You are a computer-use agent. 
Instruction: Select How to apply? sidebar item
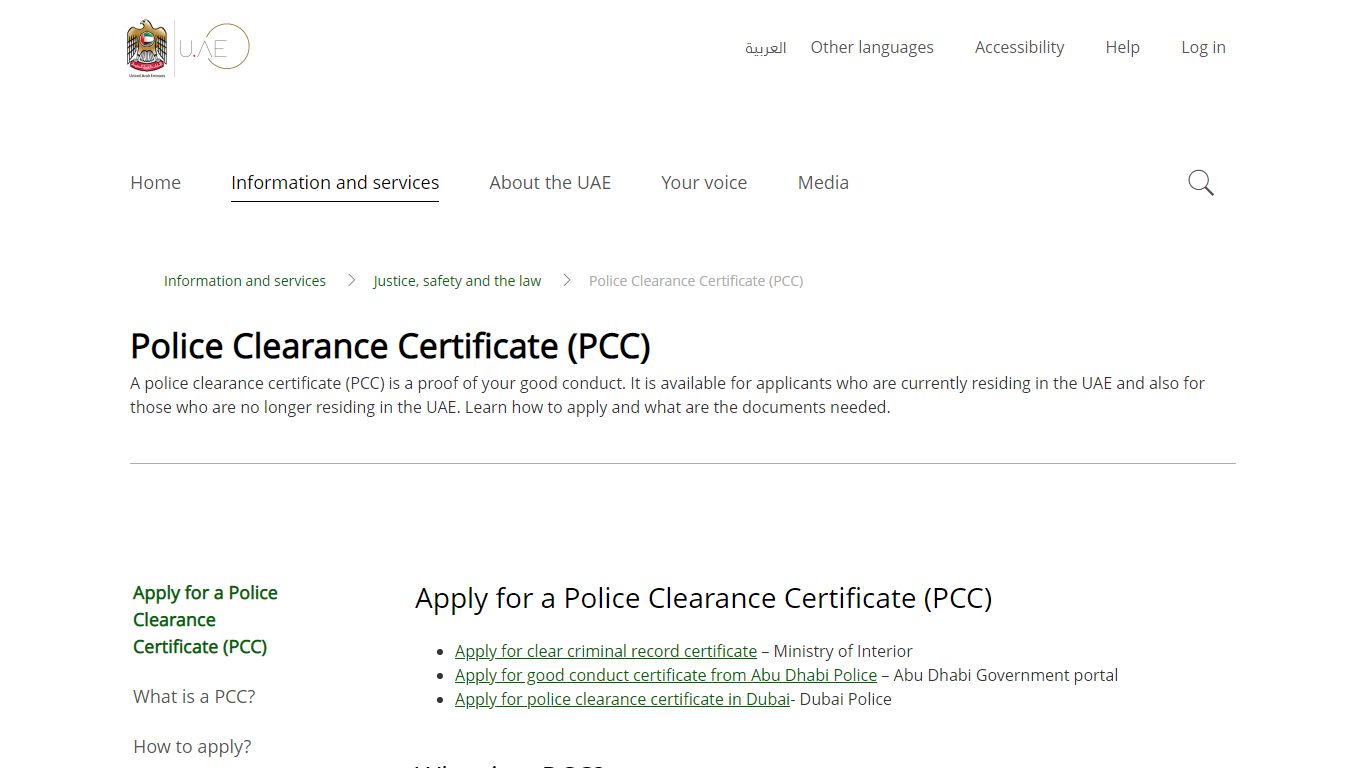pos(192,747)
